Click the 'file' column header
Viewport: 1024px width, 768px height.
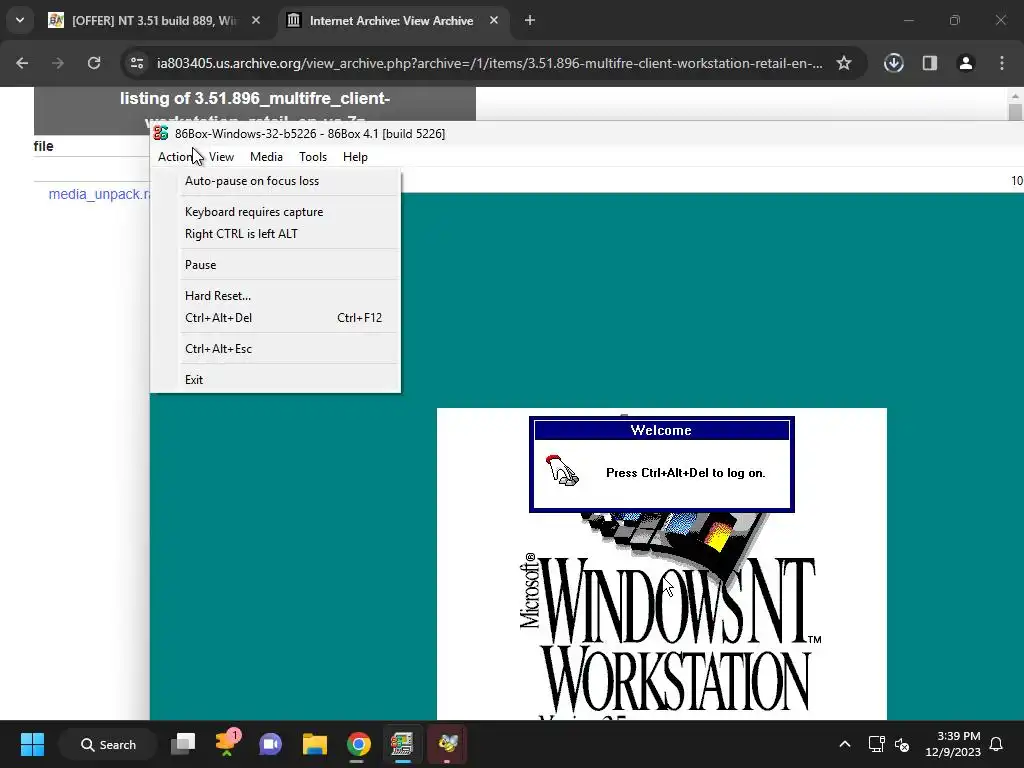(43, 146)
